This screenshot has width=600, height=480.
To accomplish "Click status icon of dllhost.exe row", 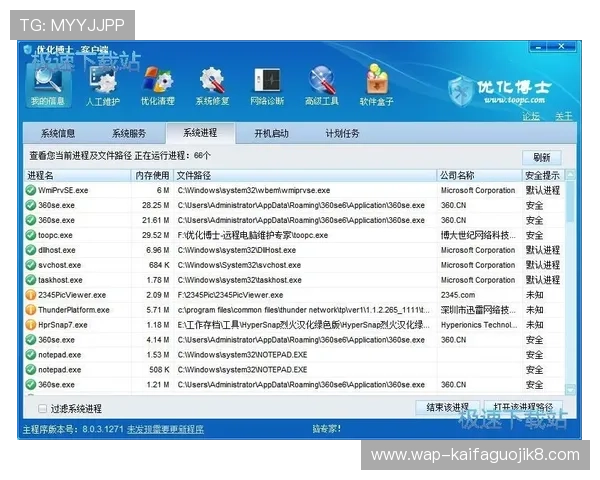I will [x=31, y=250].
